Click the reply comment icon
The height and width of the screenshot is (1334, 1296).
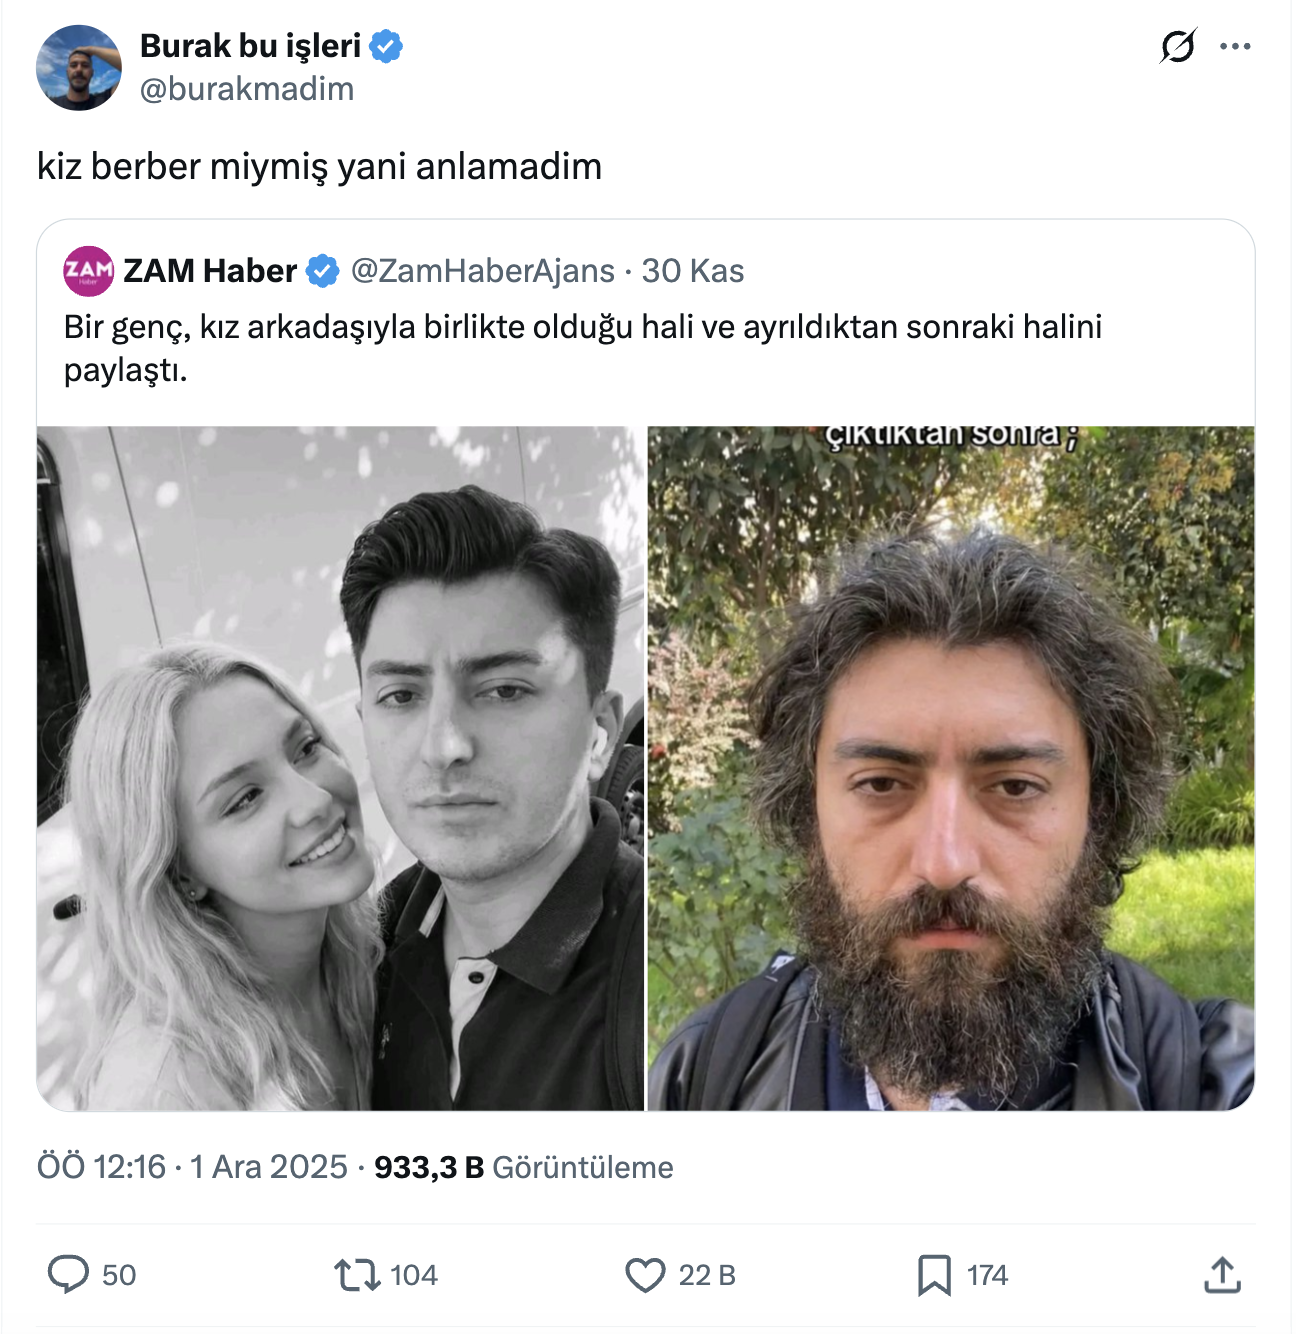pyautogui.click(x=68, y=1275)
